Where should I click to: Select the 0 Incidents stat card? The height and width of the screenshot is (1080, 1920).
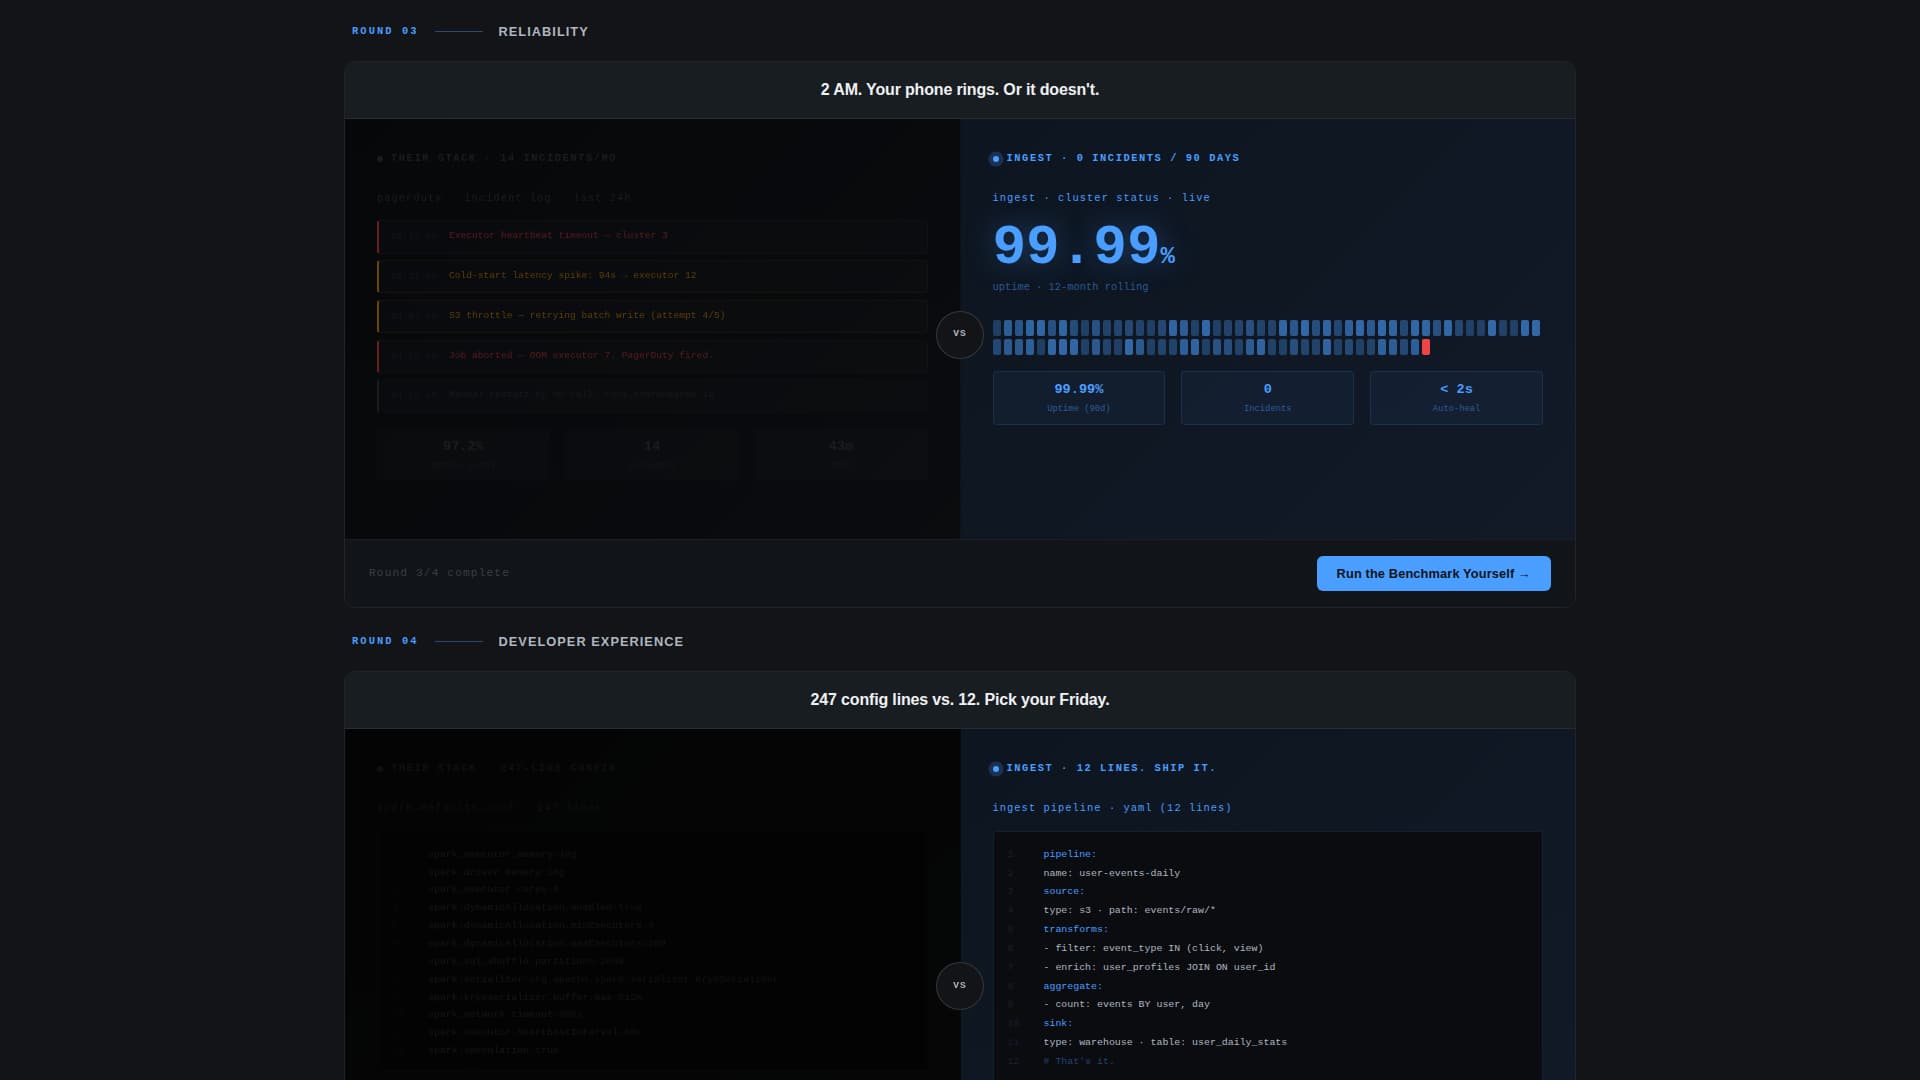(1267, 398)
